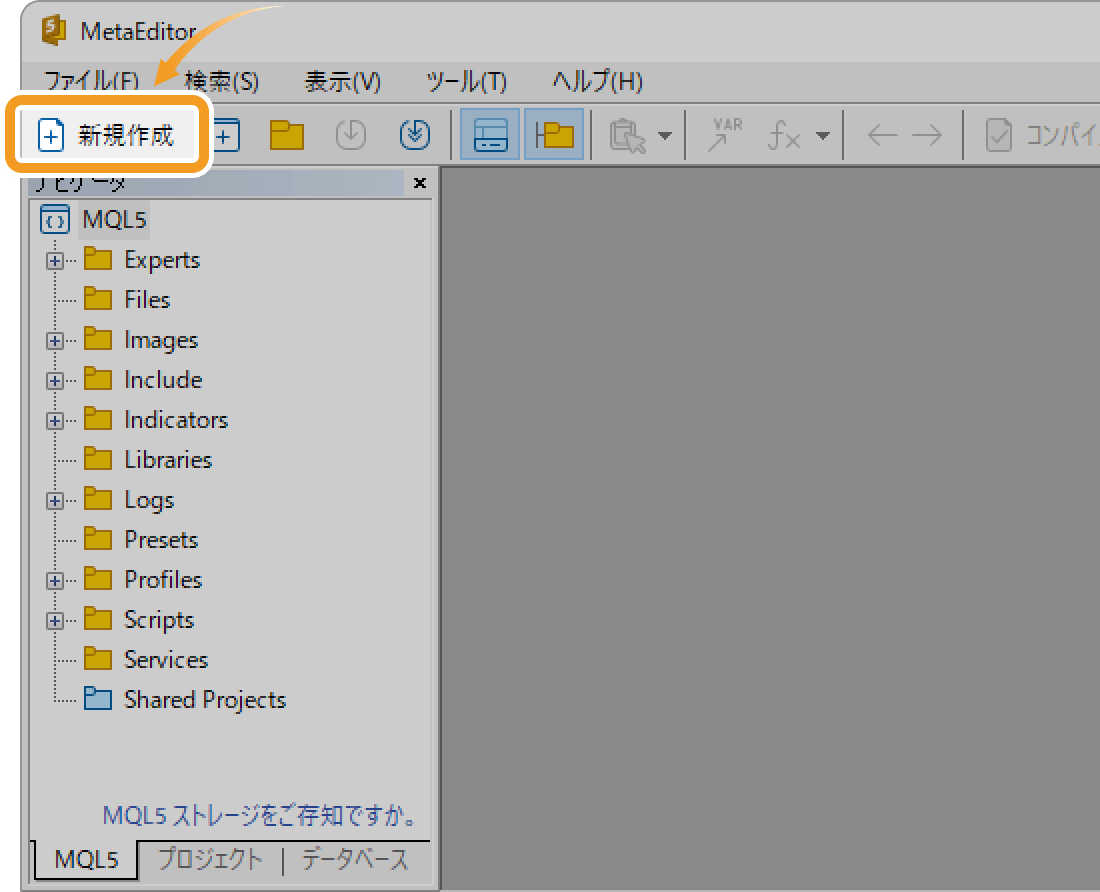Select the Scripts folder label
The image size is (1100, 892).
(x=159, y=620)
